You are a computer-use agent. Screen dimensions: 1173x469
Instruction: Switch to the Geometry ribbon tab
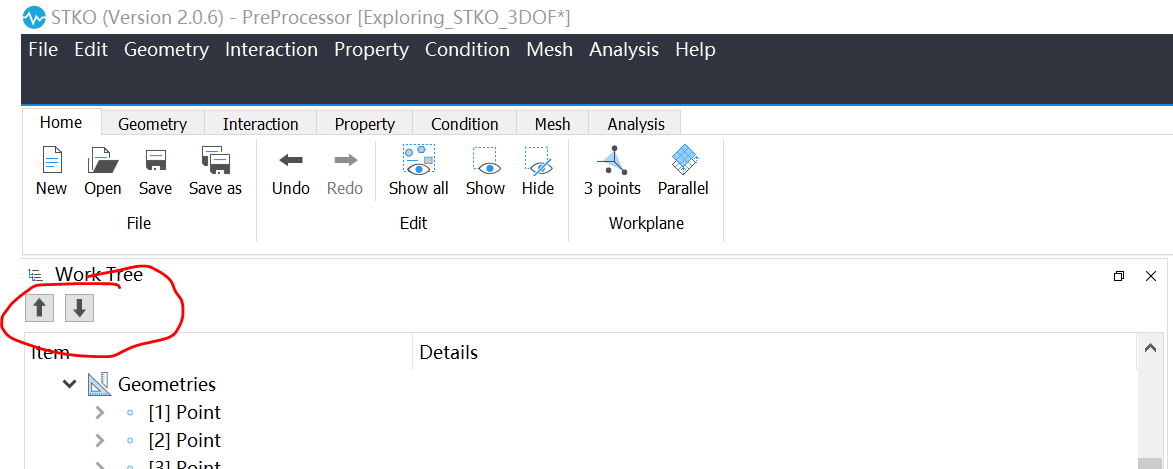point(152,124)
